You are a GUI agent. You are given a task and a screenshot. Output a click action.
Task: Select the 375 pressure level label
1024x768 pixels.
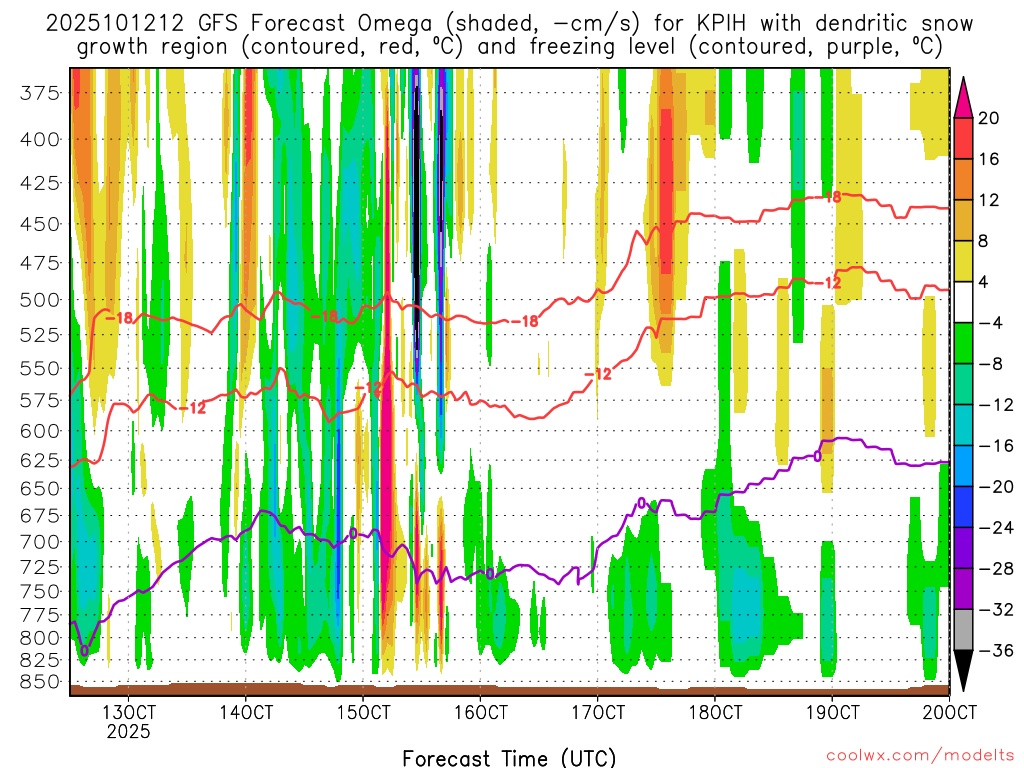tap(39, 93)
